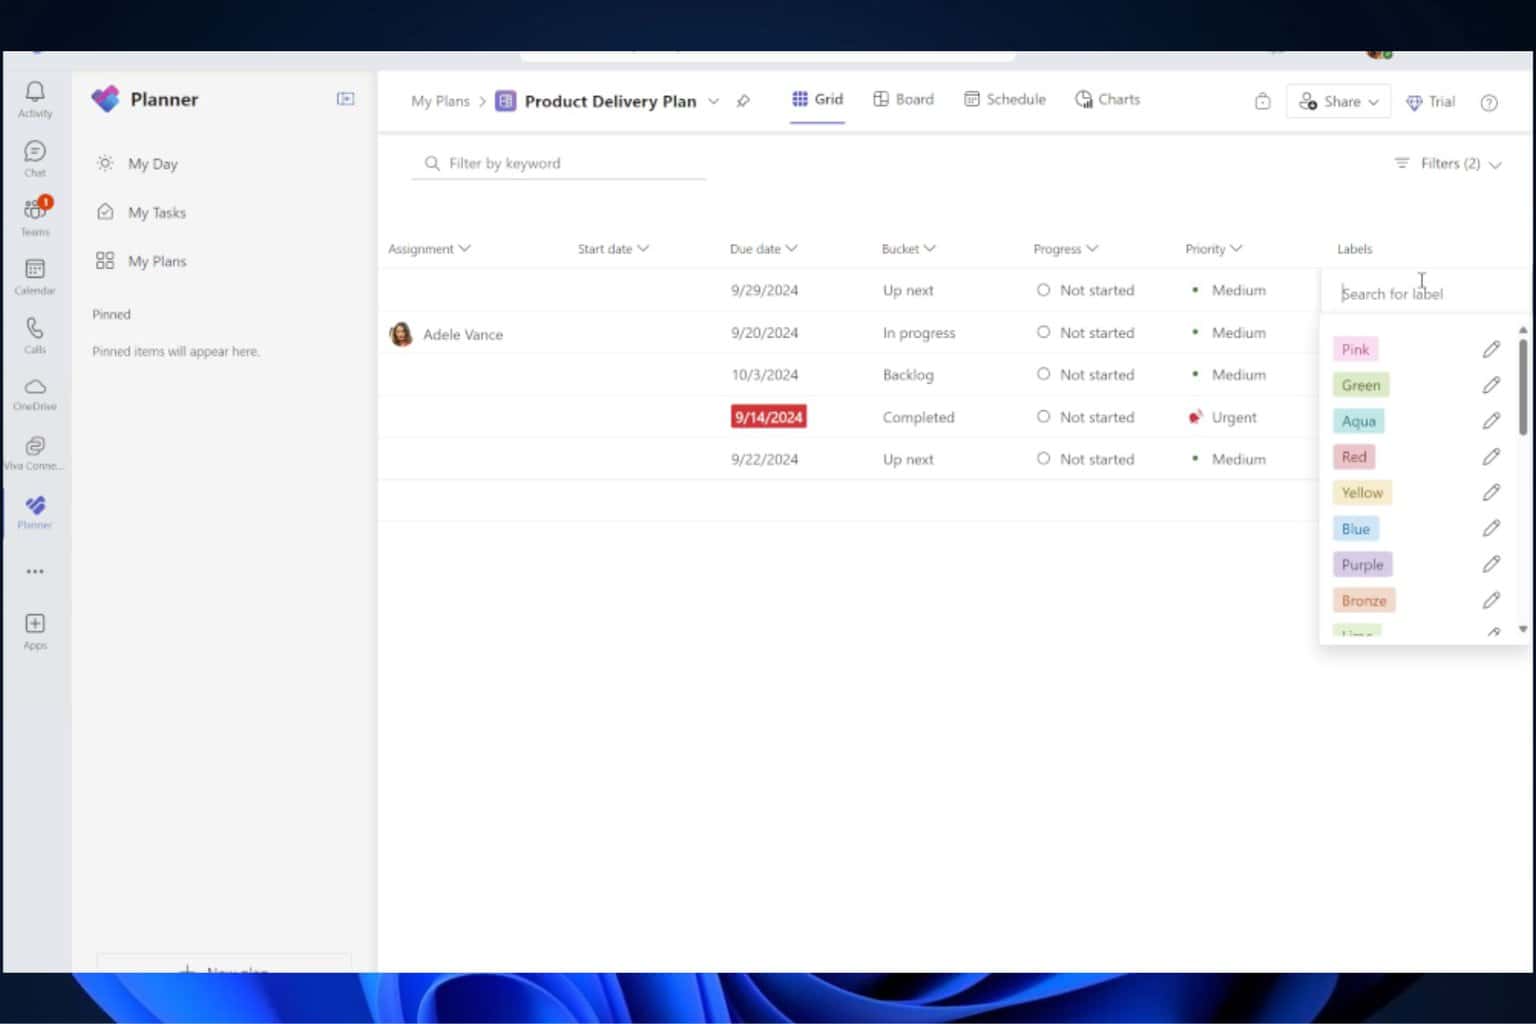Screen dimensions: 1536x1024
Task: Mark the 9/14/2024 task complete
Action: [1043, 417]
